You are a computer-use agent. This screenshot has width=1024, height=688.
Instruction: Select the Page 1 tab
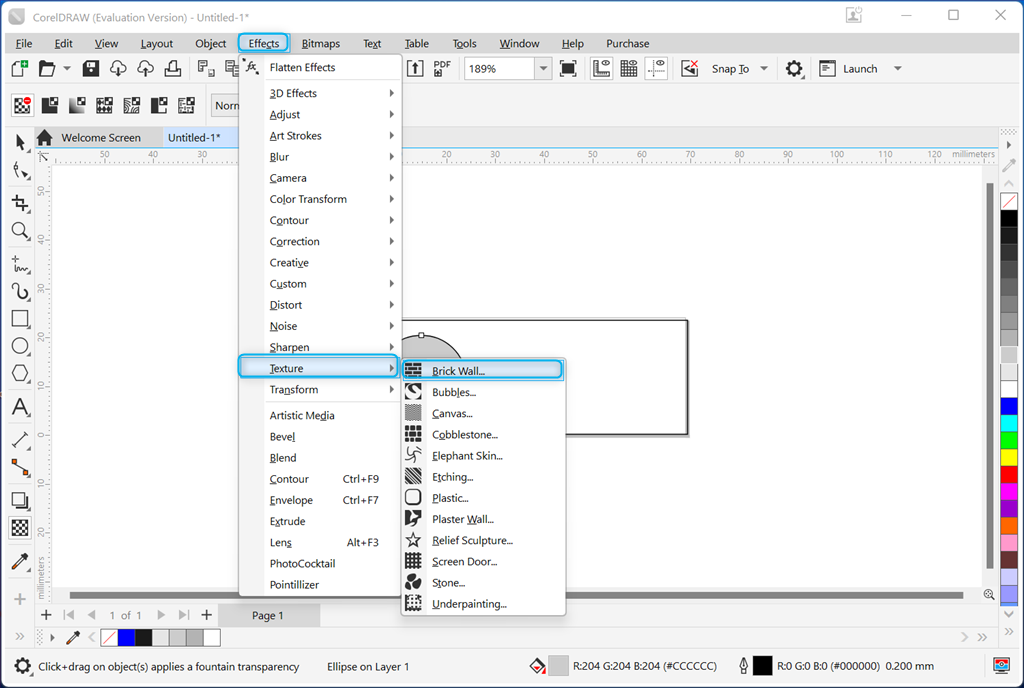click(x=268, y=616)
